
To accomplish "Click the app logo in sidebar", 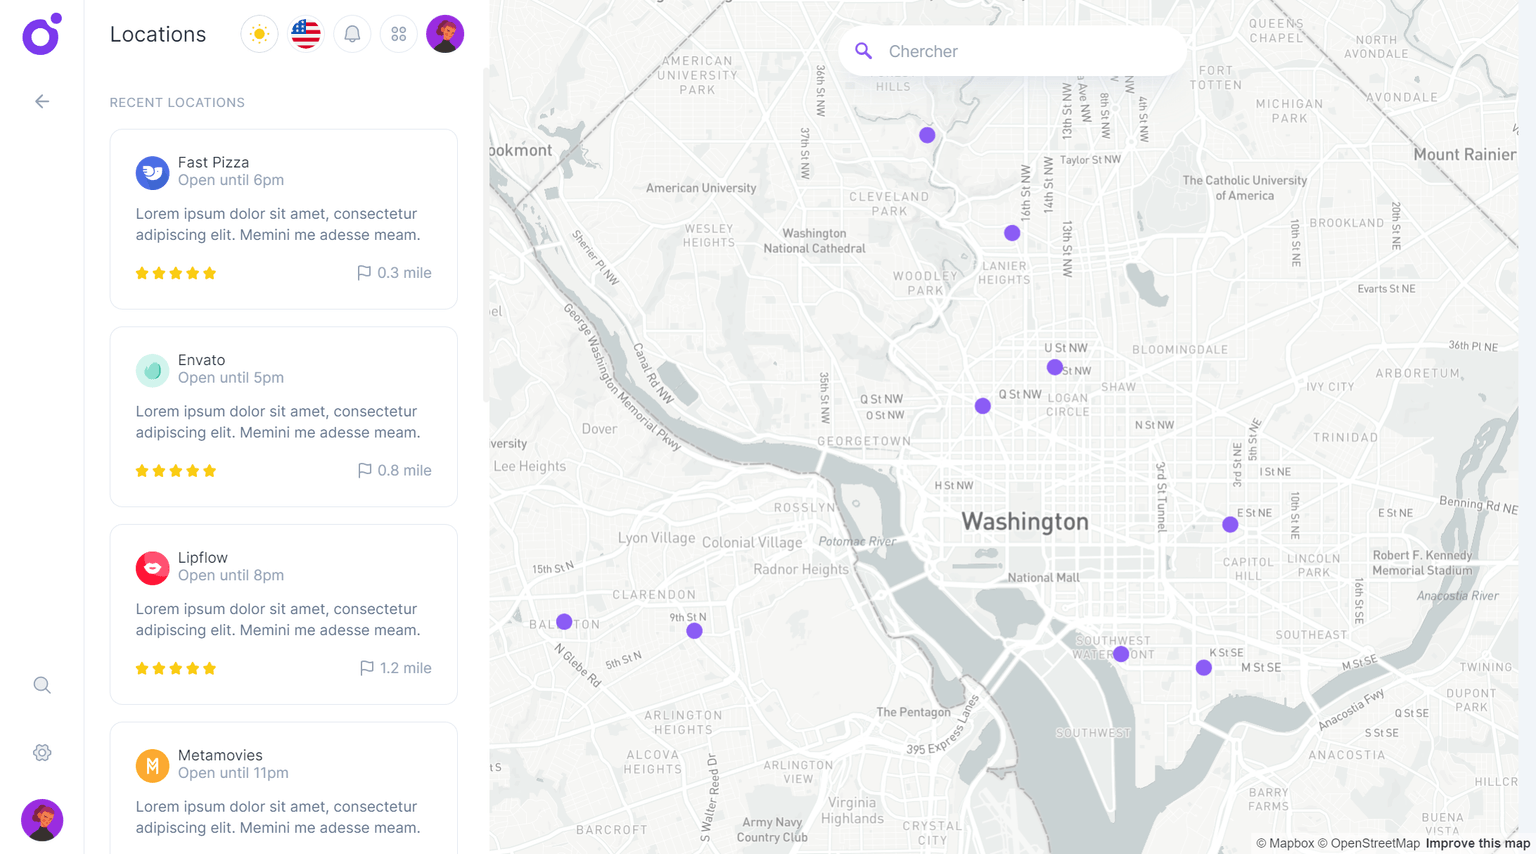I will [41, 34].
